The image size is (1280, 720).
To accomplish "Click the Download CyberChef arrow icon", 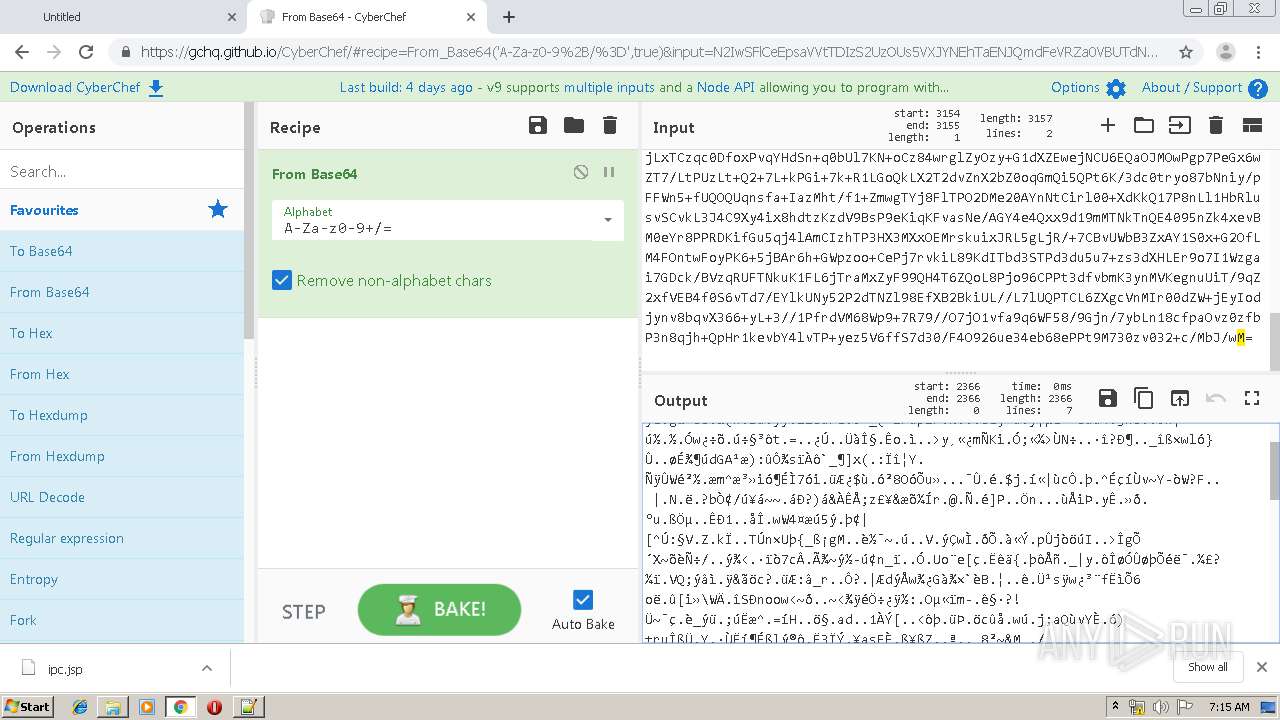I will click(156, 88).
